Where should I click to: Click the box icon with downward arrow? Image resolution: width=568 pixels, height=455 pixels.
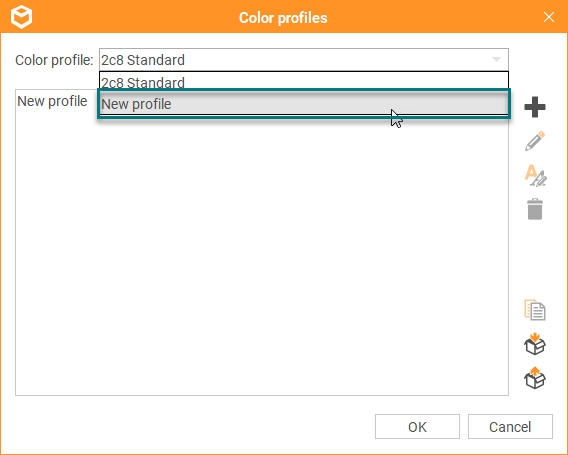tap(535, 344)
